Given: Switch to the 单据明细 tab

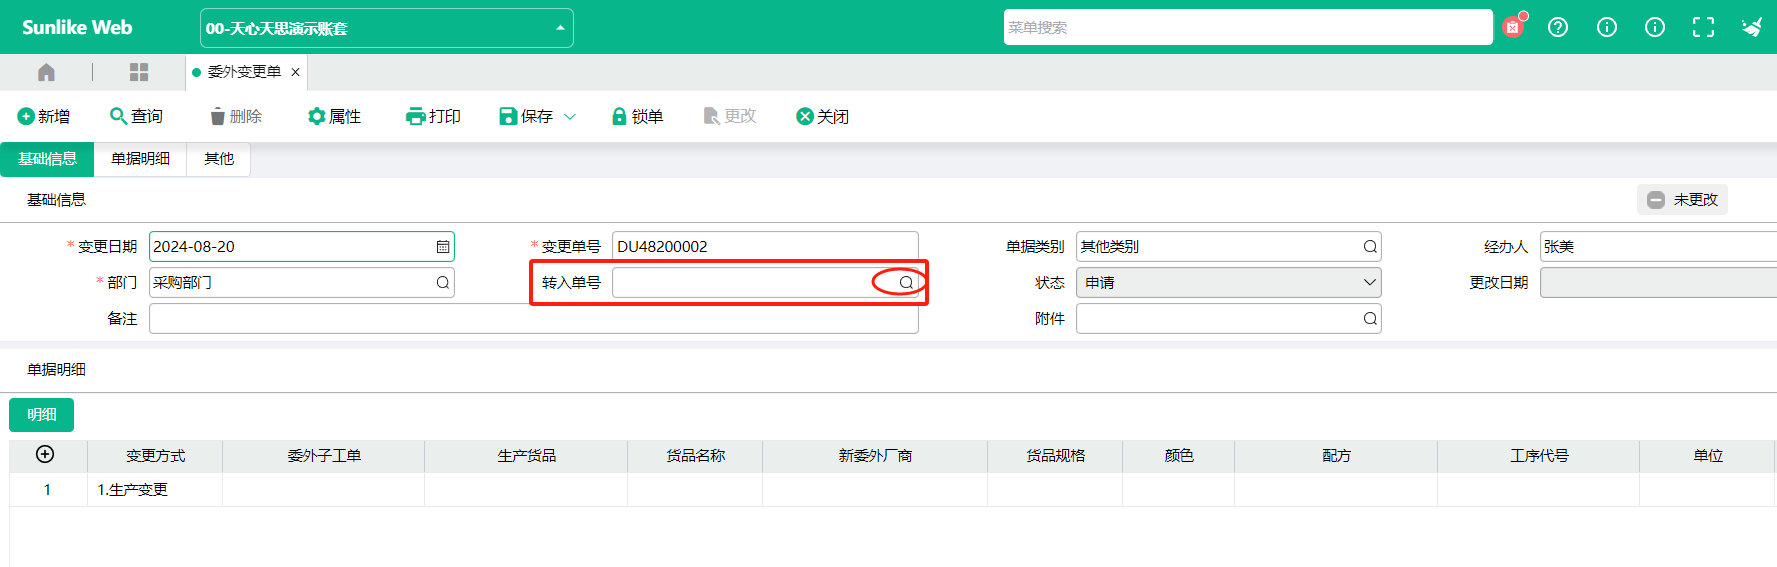Looking at the screenshot, I should point(140,159).
